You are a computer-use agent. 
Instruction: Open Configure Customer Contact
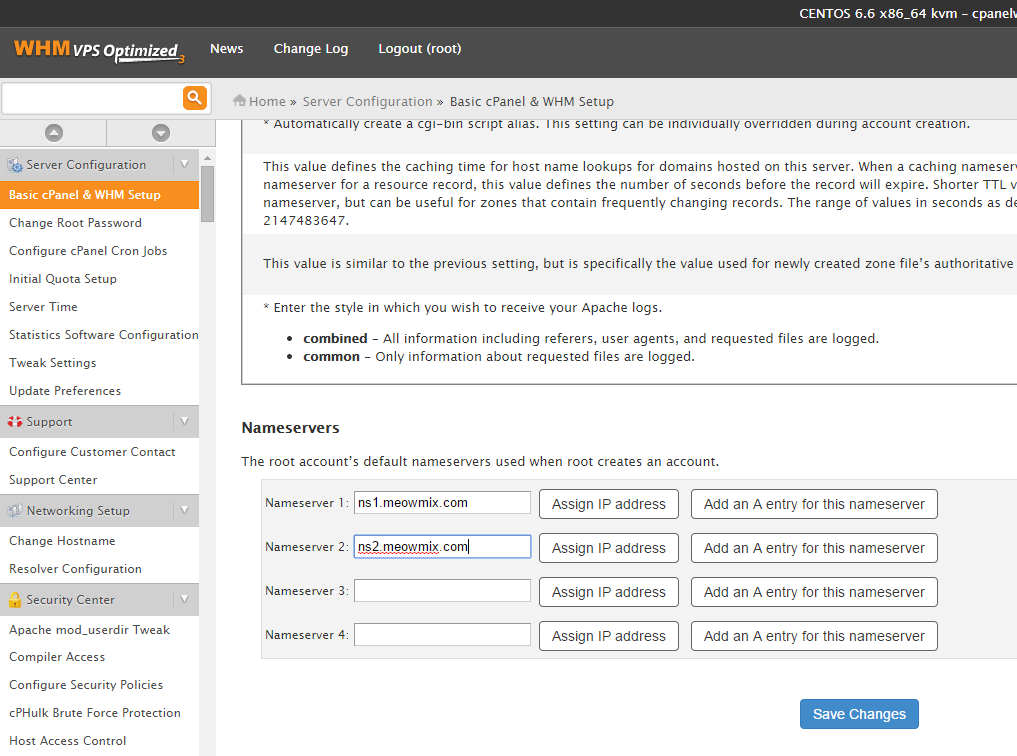point(92,451)
